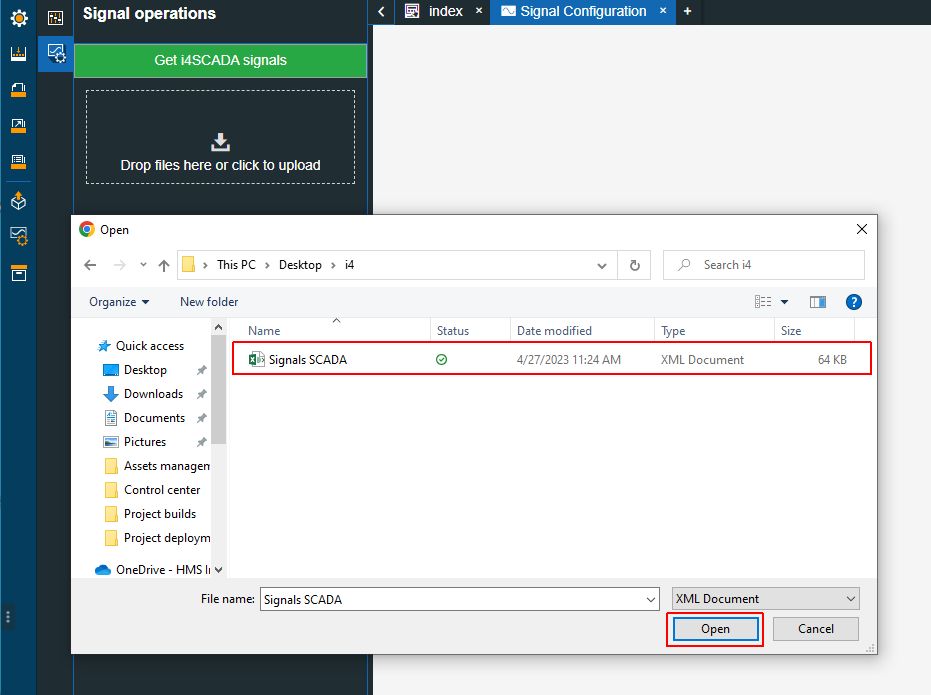Open the gear settings icon in the left sidebar
The height and width of the screenshot is (695, 931).
(x=19, y=18)
